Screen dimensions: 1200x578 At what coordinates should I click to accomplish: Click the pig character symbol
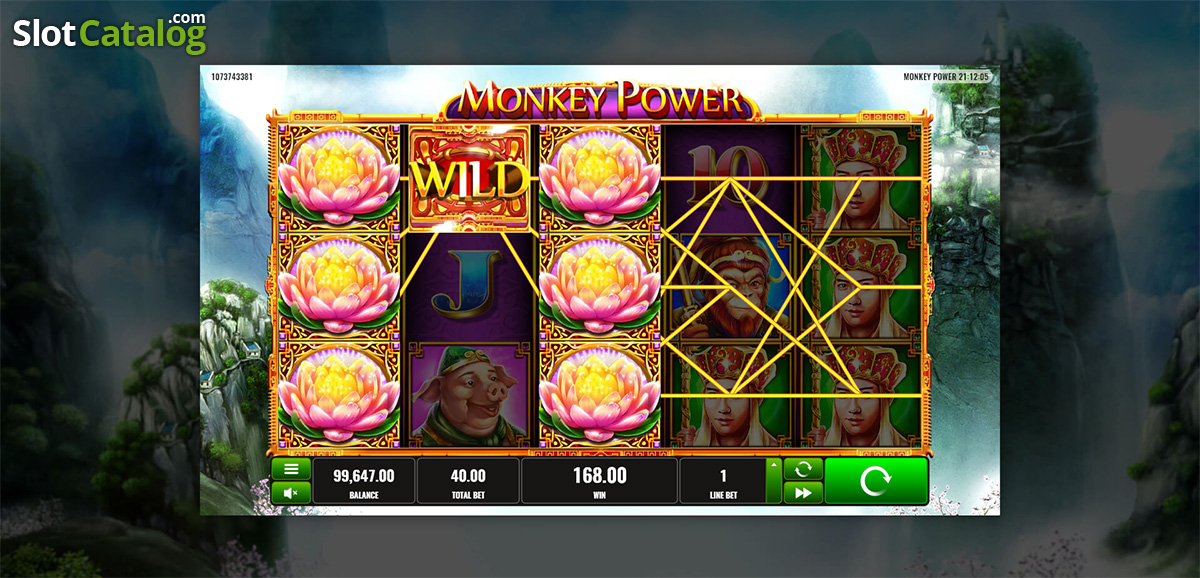[470, 393]
